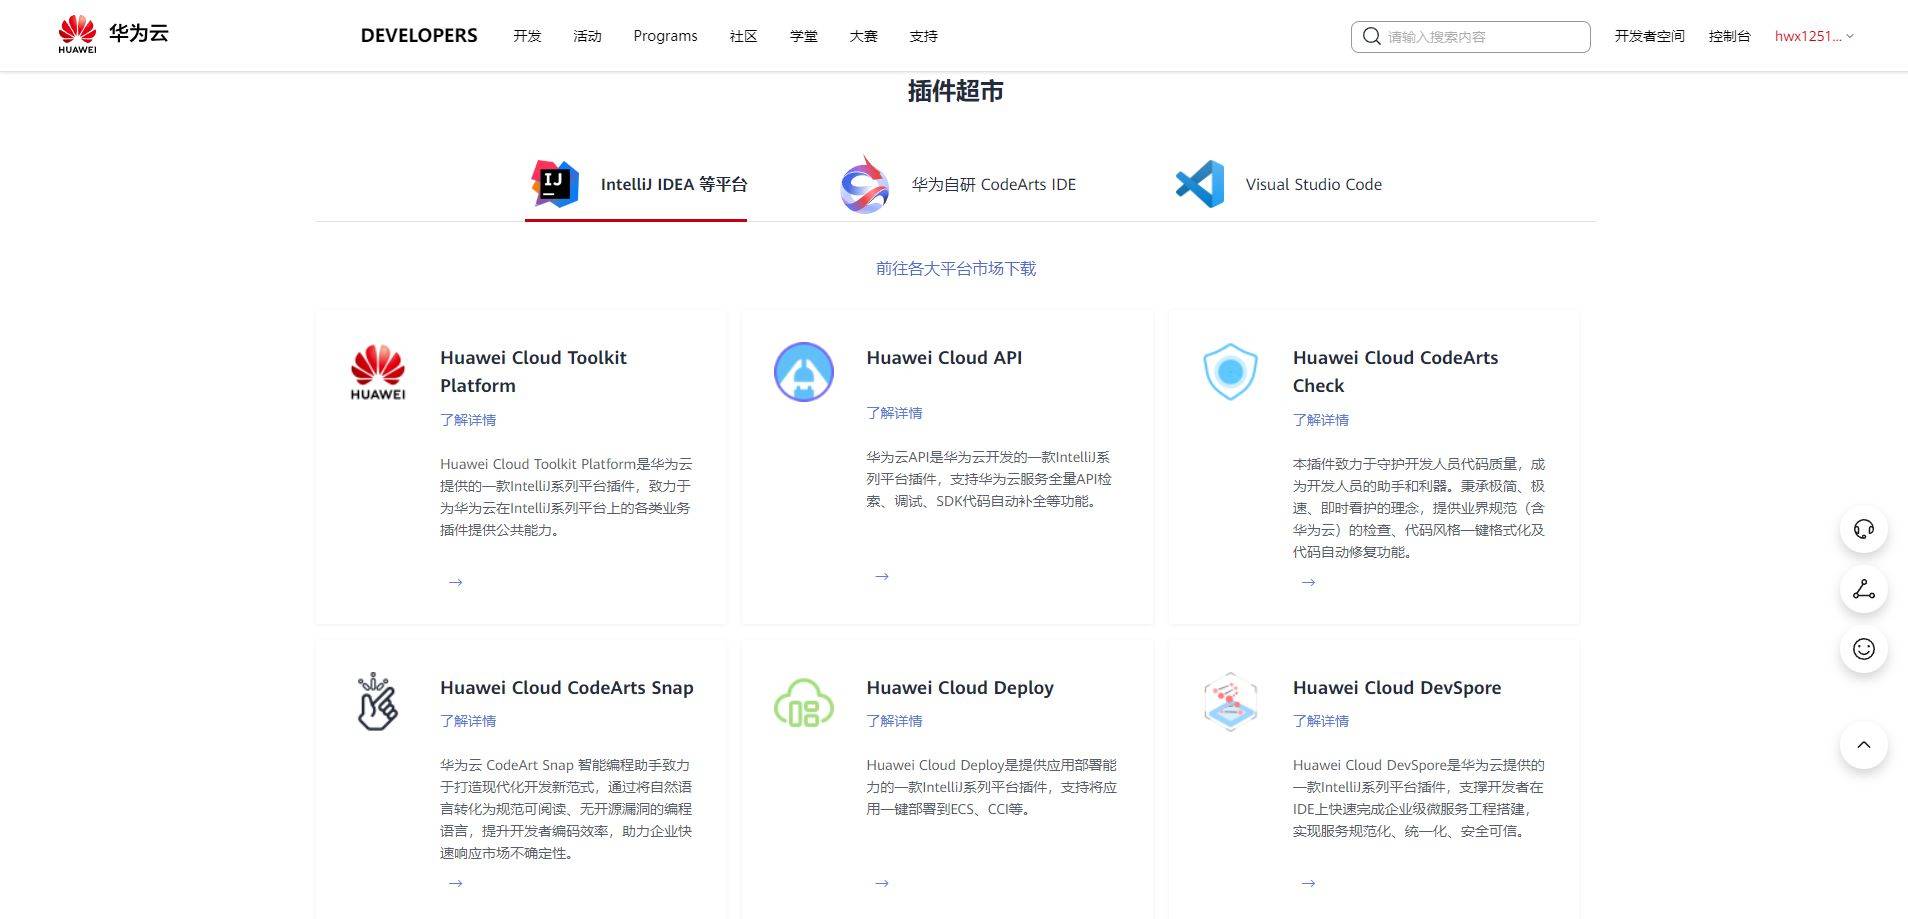This screenshot has width=1908, height=919.
Task: Open the 学堂 navigation menu
Action: 803,36
